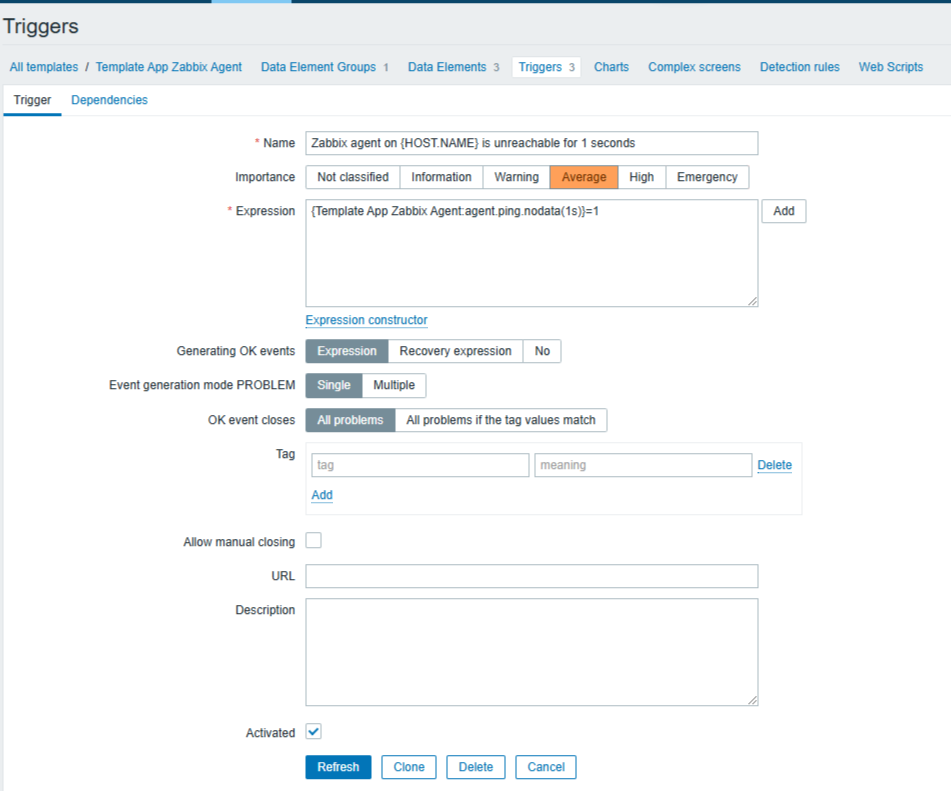
Task: Enable Allow manual closing checkbox
Action: tap(314, 540)
